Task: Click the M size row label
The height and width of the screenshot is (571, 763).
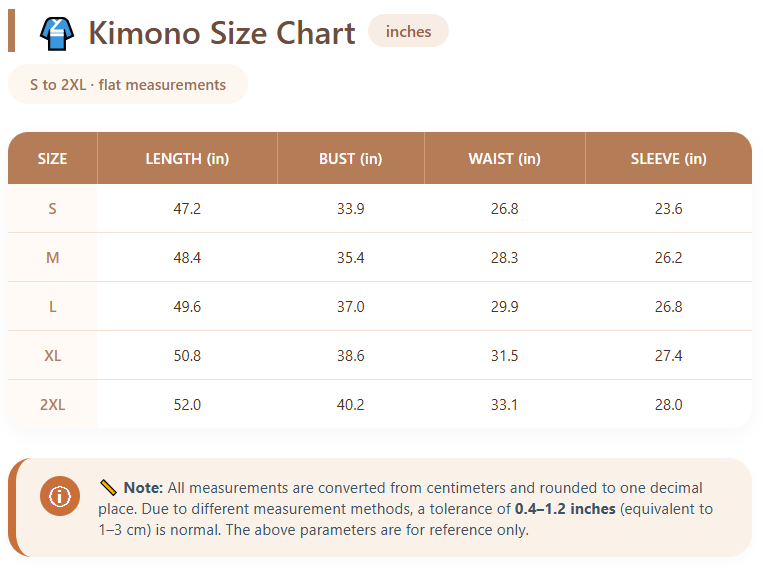Action: point(52,258)
